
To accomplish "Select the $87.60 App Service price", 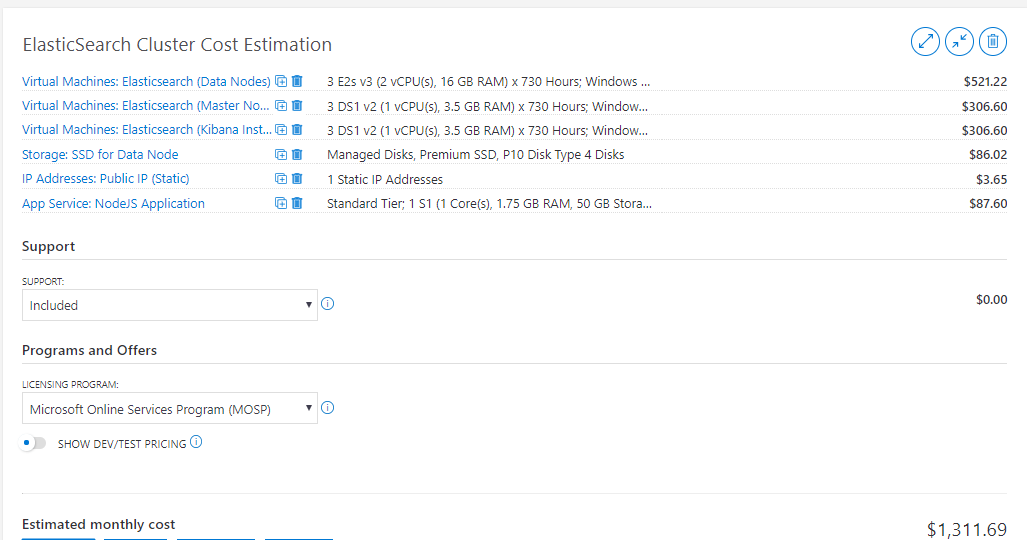I will coord(988,204).
